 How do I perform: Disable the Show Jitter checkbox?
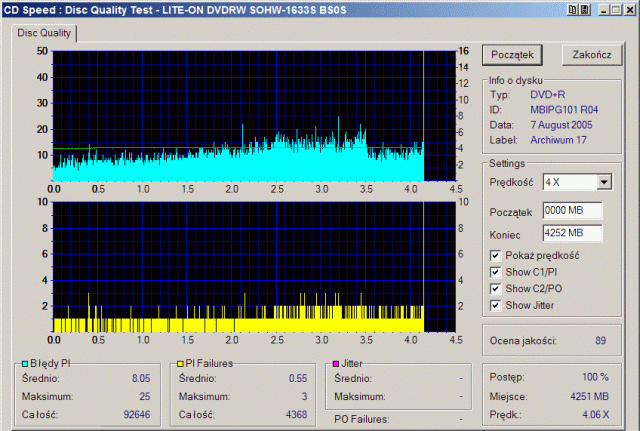495,305
